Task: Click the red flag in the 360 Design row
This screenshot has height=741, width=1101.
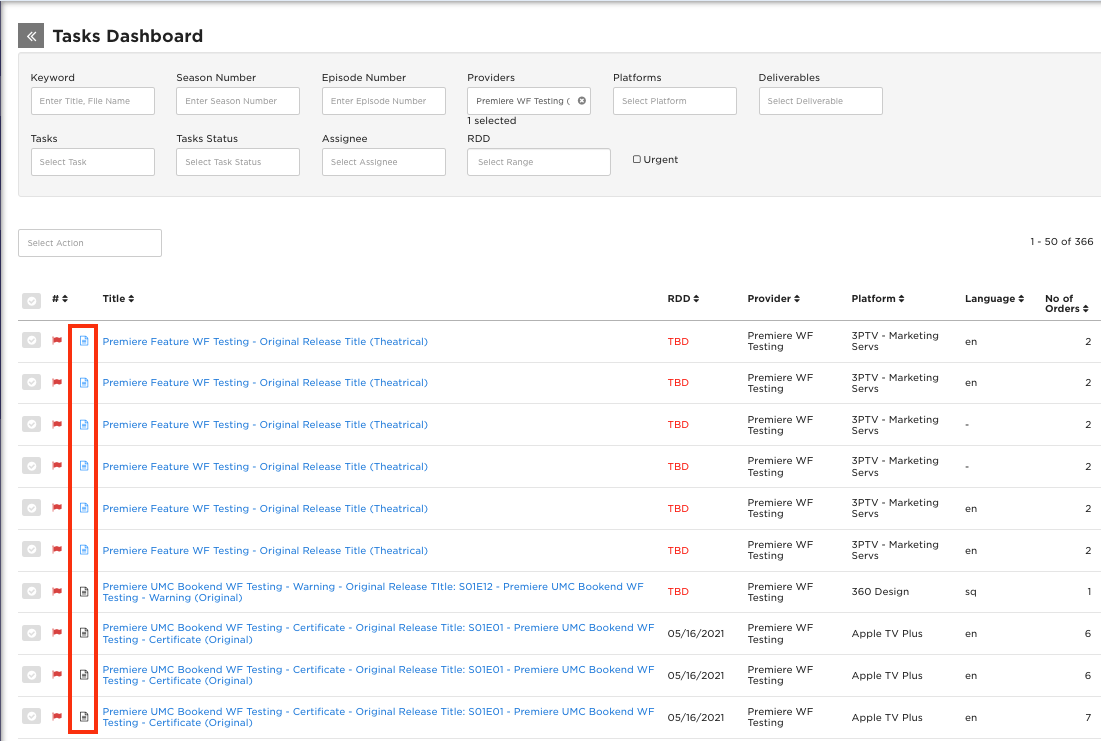Action: tap(57, 591)
